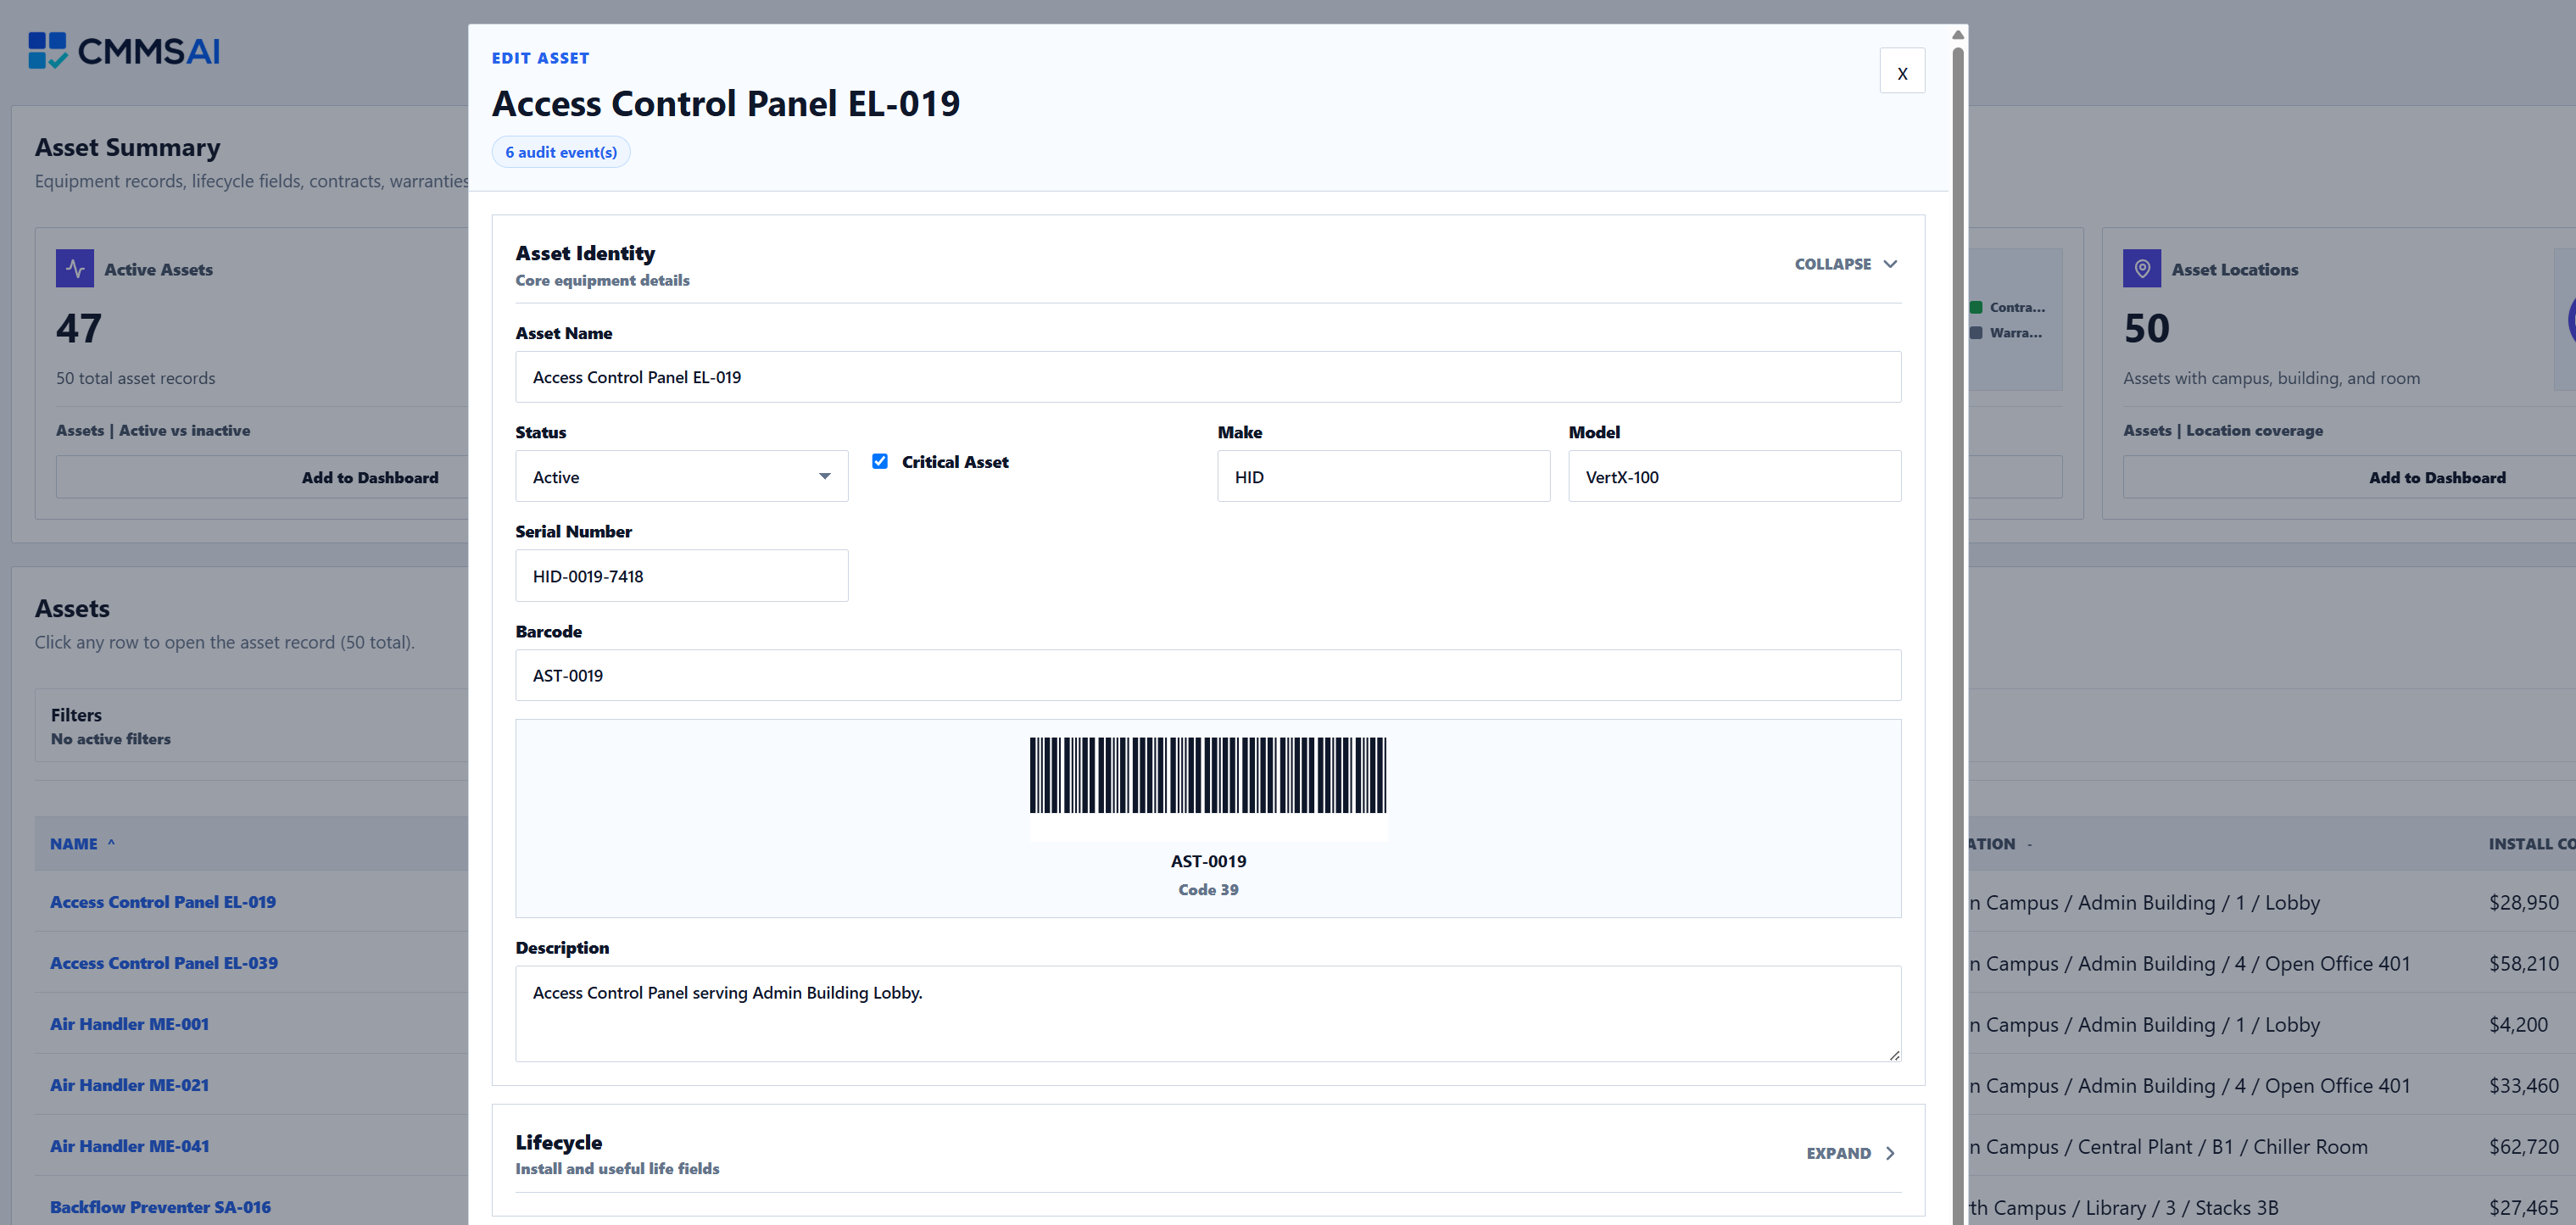Click the AST-0019 barcode image
2576x1225 pixels.
[1208, 776]
